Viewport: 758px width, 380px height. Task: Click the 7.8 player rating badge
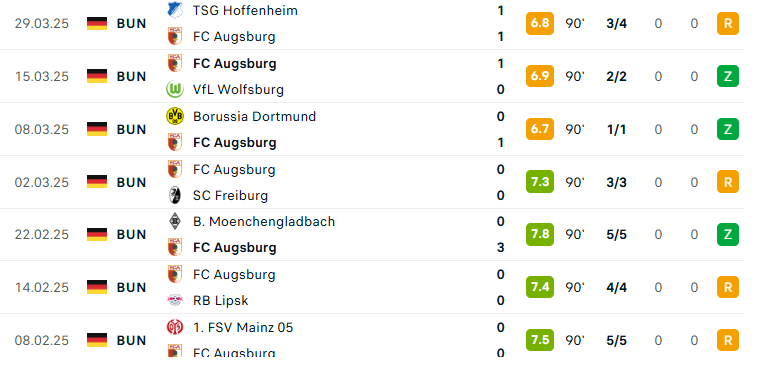[x=539, y=234]
